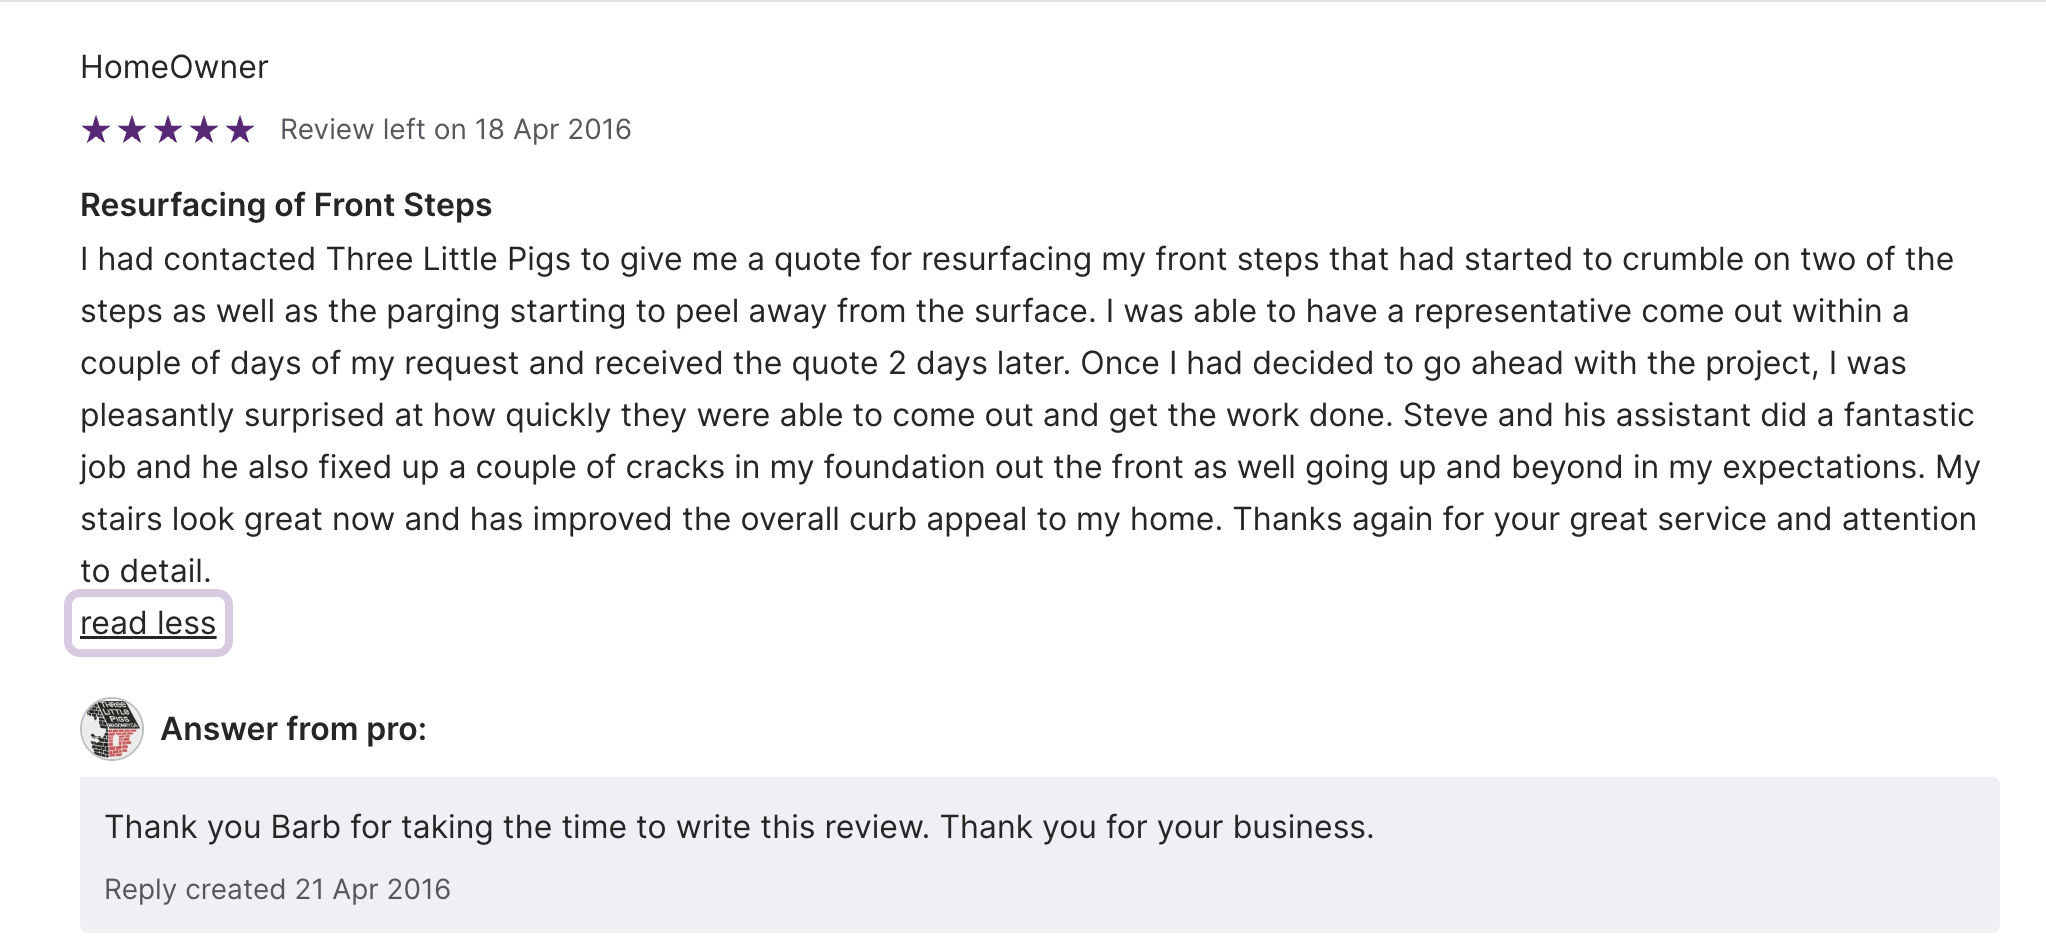Click the first purple rating star
Screen dimensions: 2046x938
pos(96,130)
